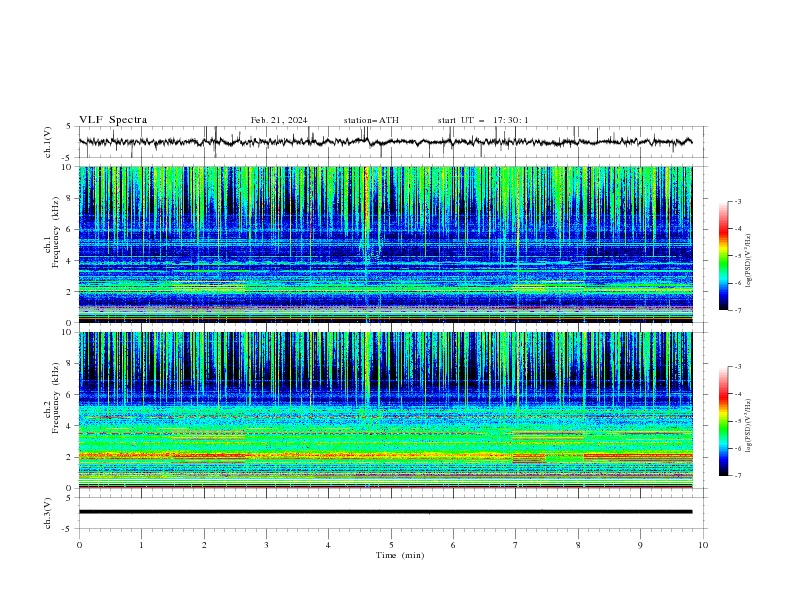Click the time axis tick label "3"
Screen dimensions: 792x612
[266, 545]
